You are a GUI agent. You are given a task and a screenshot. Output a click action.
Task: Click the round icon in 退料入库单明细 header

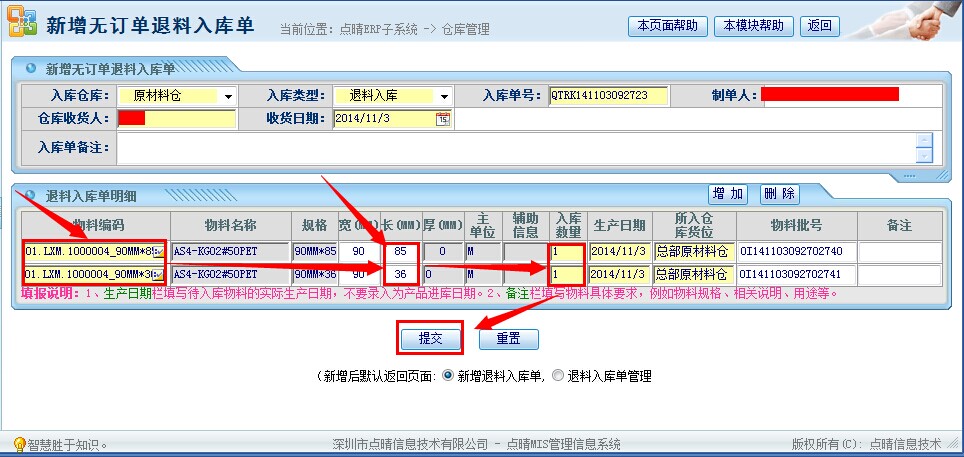(x=31, y=194)
